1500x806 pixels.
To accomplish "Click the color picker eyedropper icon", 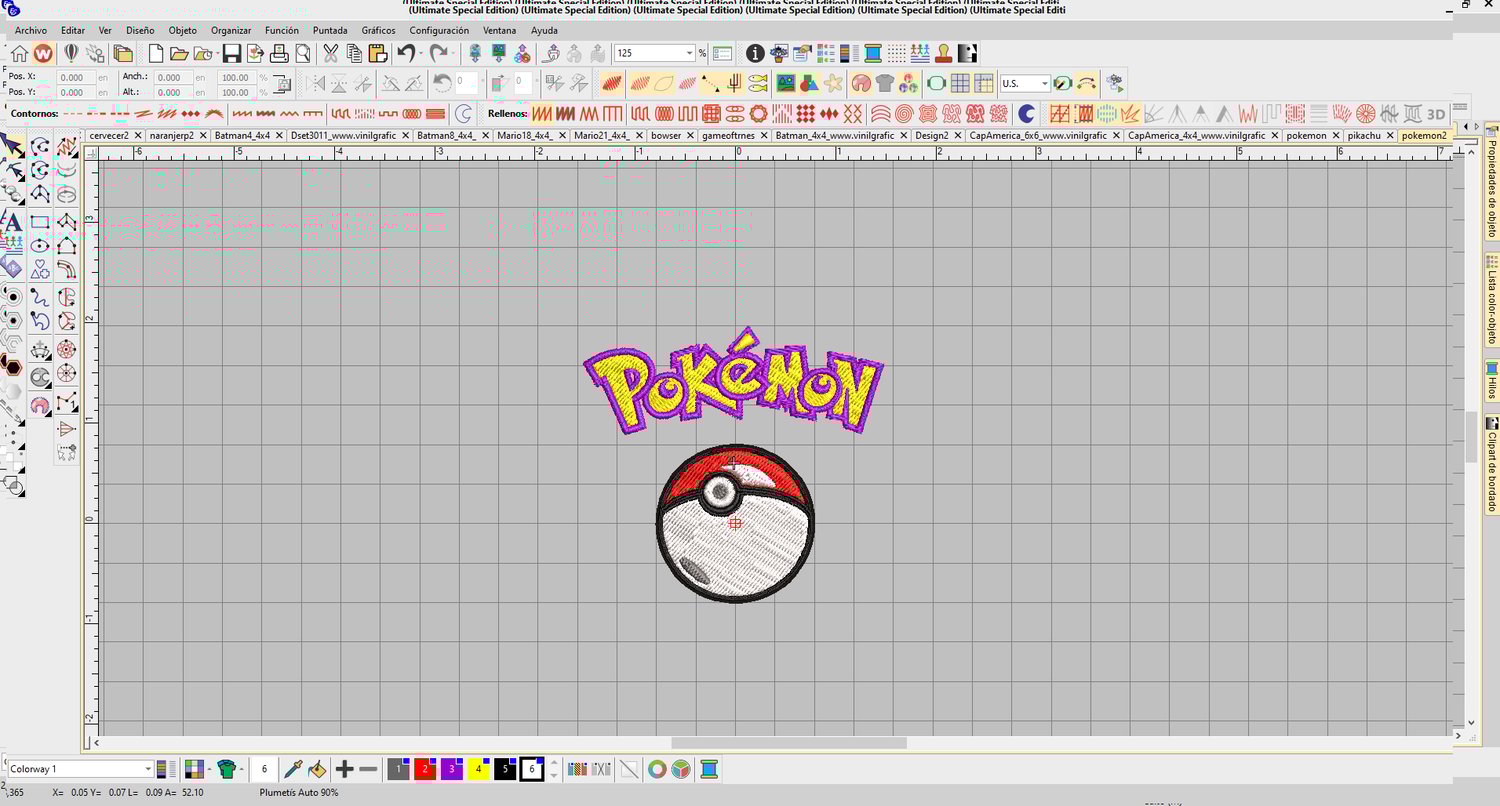I will (x=293, y=769).
